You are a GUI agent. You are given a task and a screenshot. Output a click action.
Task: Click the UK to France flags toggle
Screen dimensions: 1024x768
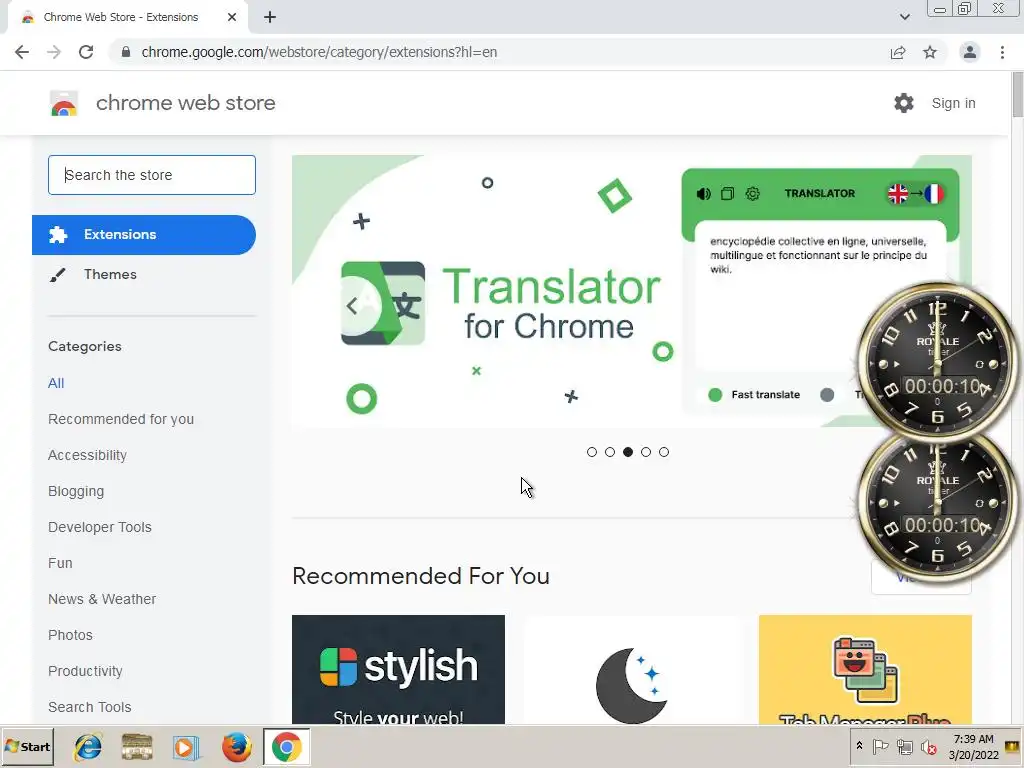pos(916,194)
